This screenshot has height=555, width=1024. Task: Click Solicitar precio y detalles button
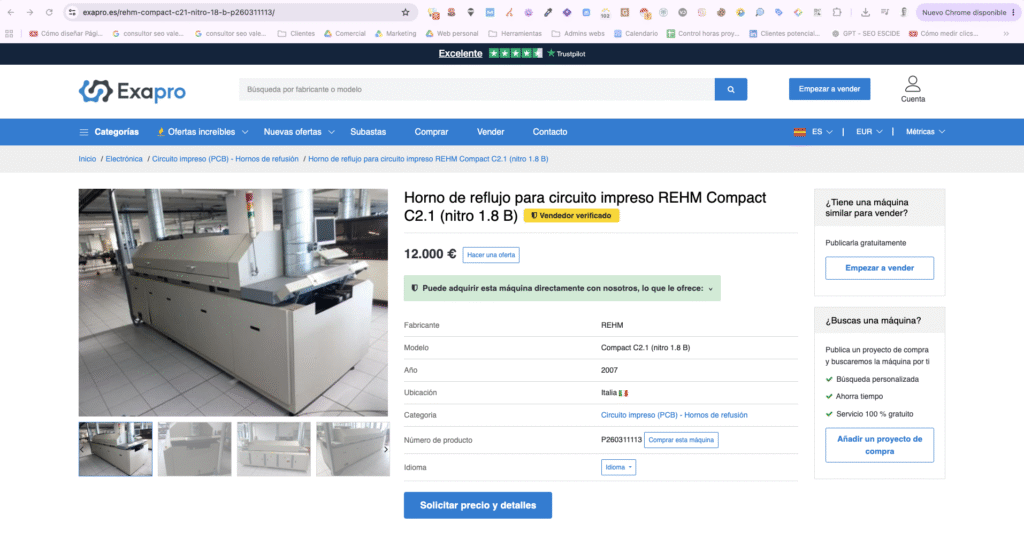click(478, 505)
